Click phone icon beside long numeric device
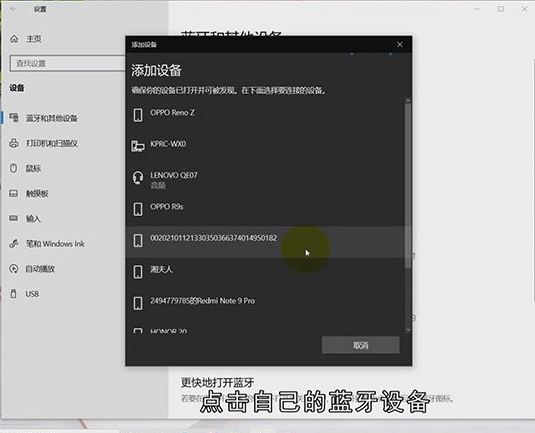The width and height of the screenshot is (535, 433). (138, 241)
